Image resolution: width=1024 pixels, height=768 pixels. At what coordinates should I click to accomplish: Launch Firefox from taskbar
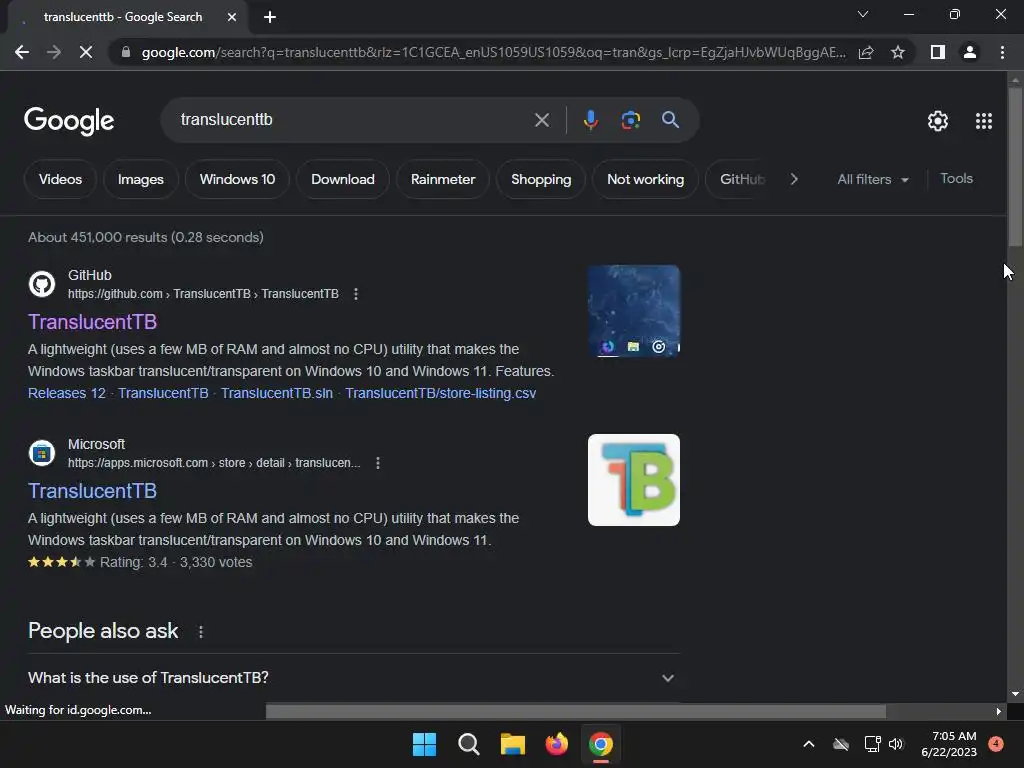(x=556, y=744)
